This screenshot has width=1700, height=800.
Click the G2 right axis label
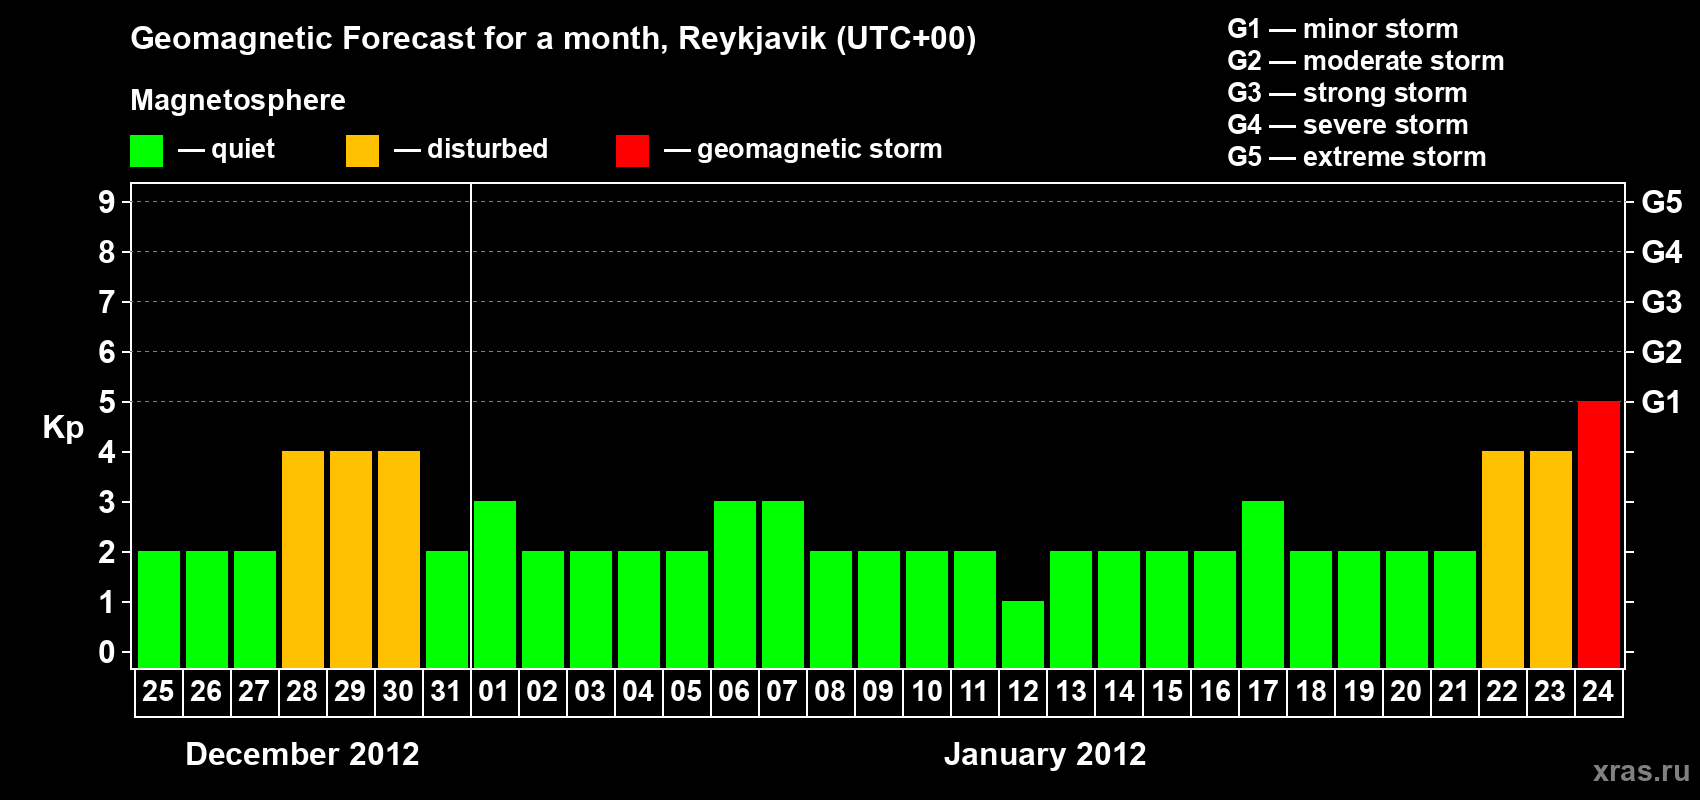point(1662,352)
